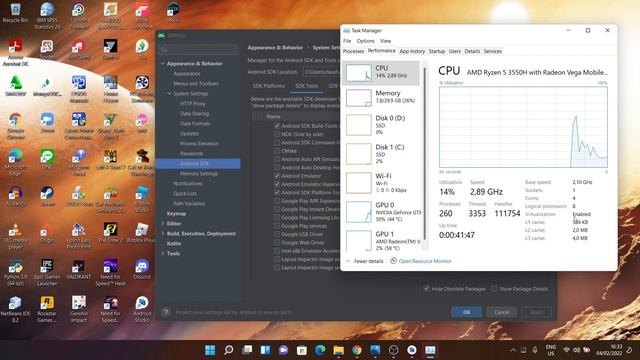Launch The Crew 2 desktop shortcut
The width and height of the screenshot is (640, 360).
[111, 233]
